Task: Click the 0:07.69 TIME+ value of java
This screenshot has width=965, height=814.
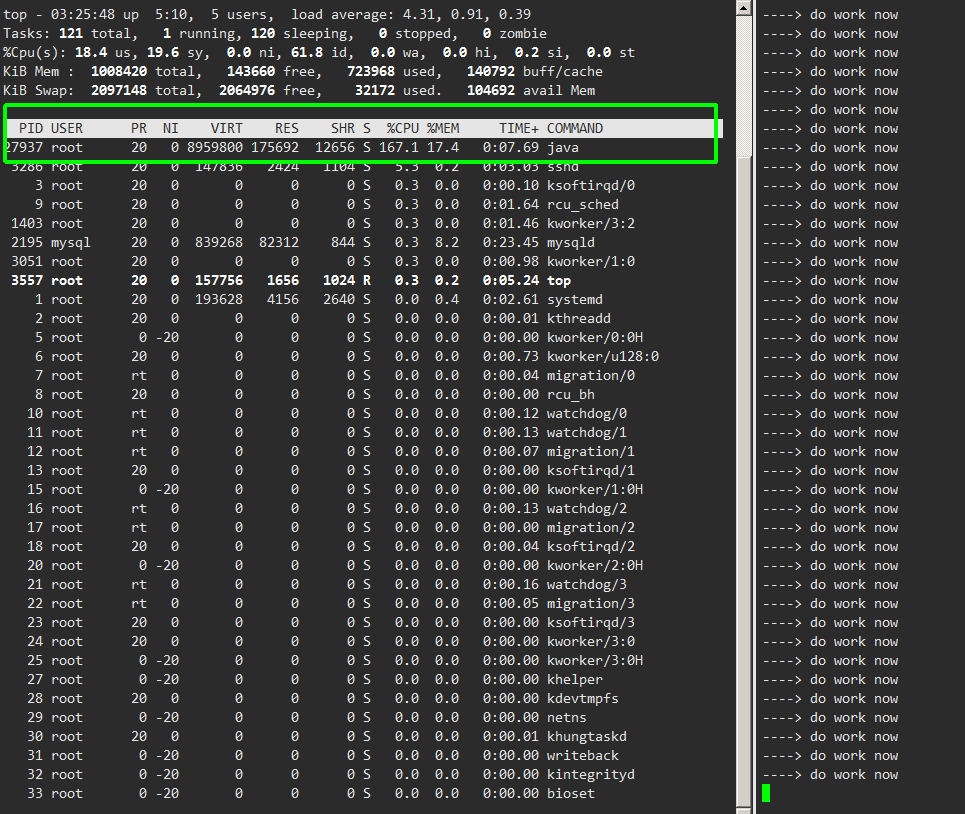Action: [511, 148]
